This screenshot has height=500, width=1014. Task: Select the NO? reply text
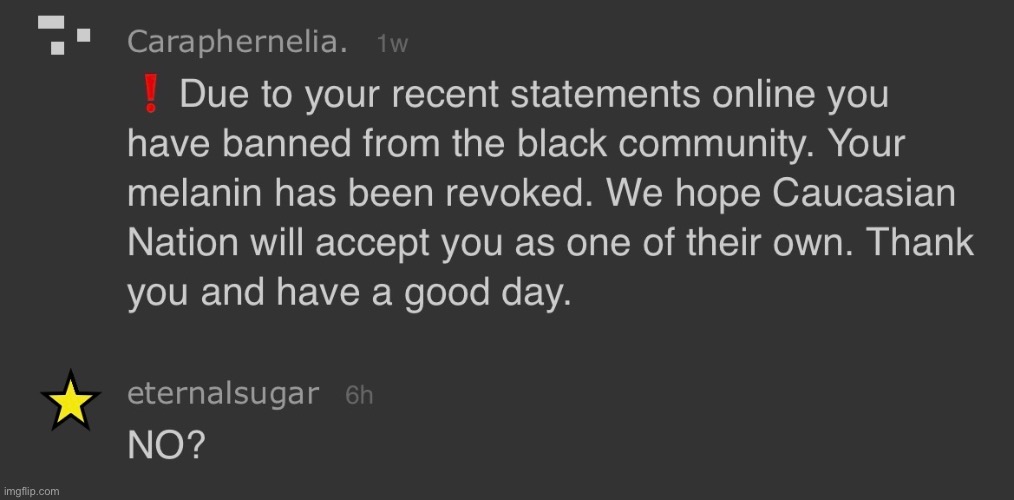(x=167, y=444)
